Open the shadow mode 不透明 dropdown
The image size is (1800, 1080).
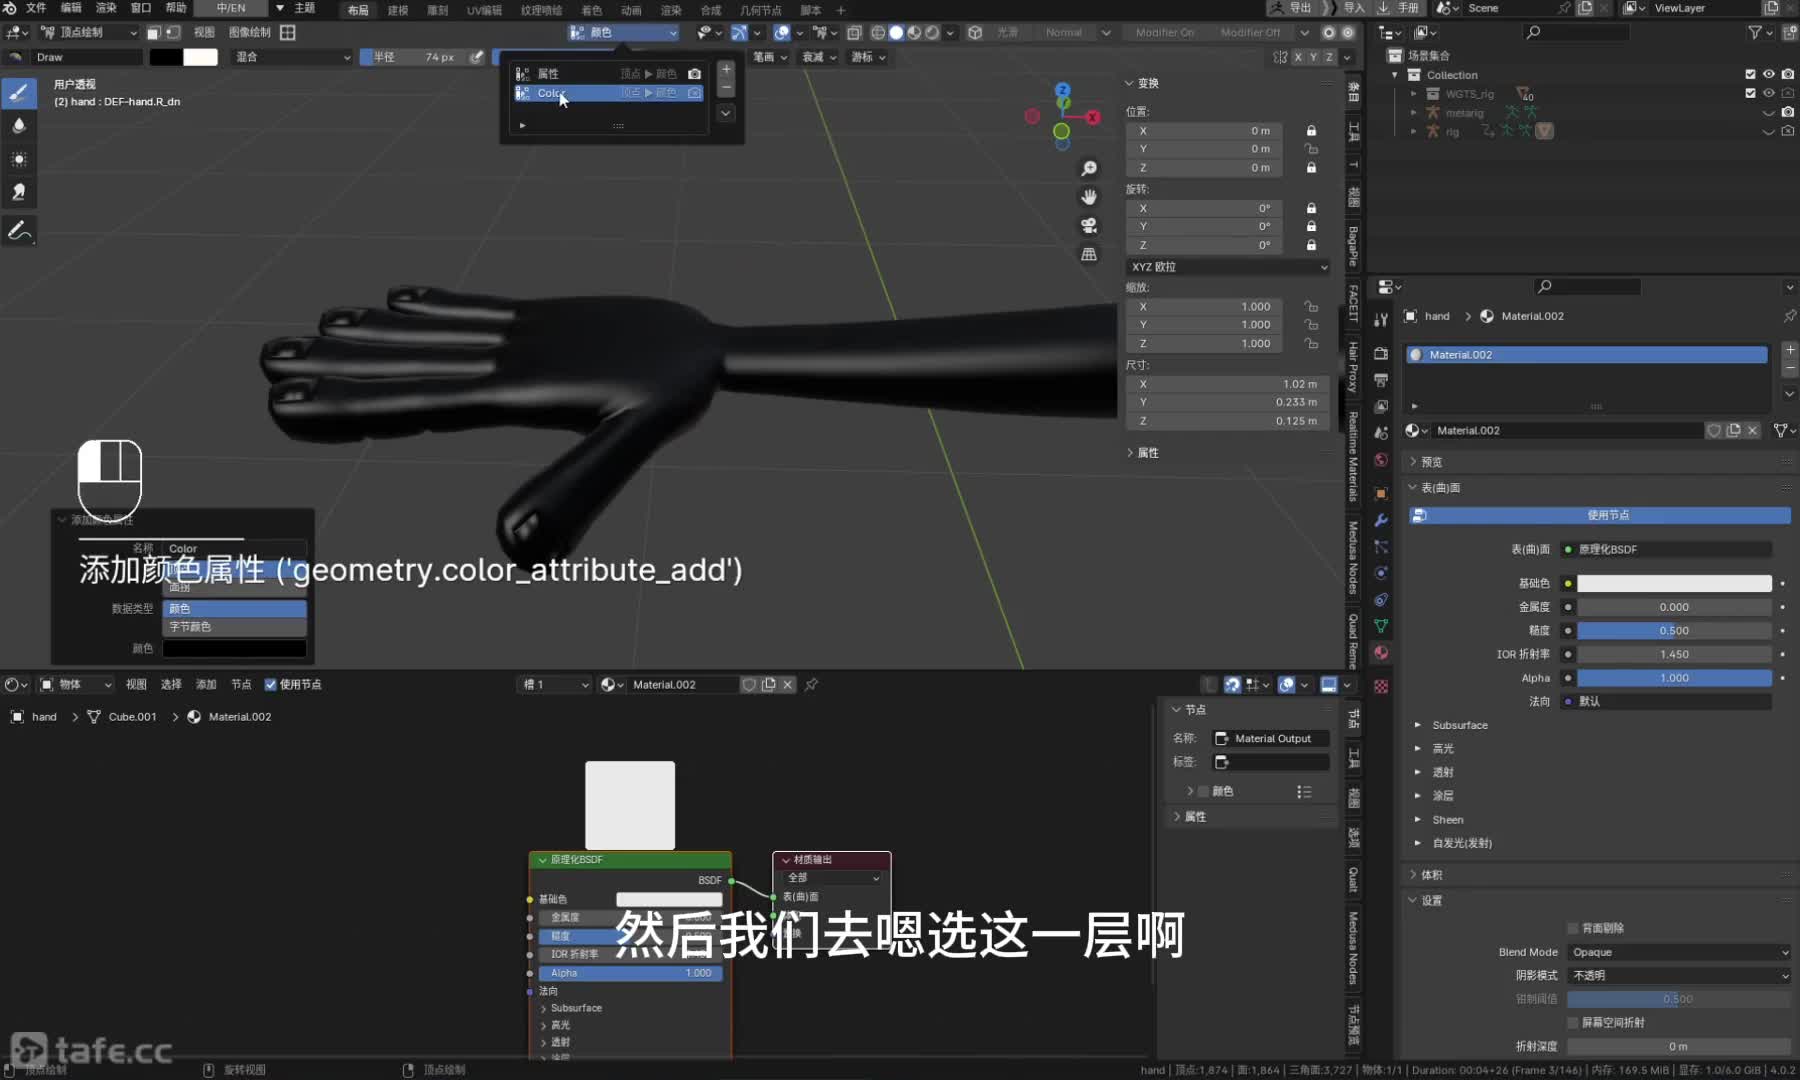[x=1679, y=975]
